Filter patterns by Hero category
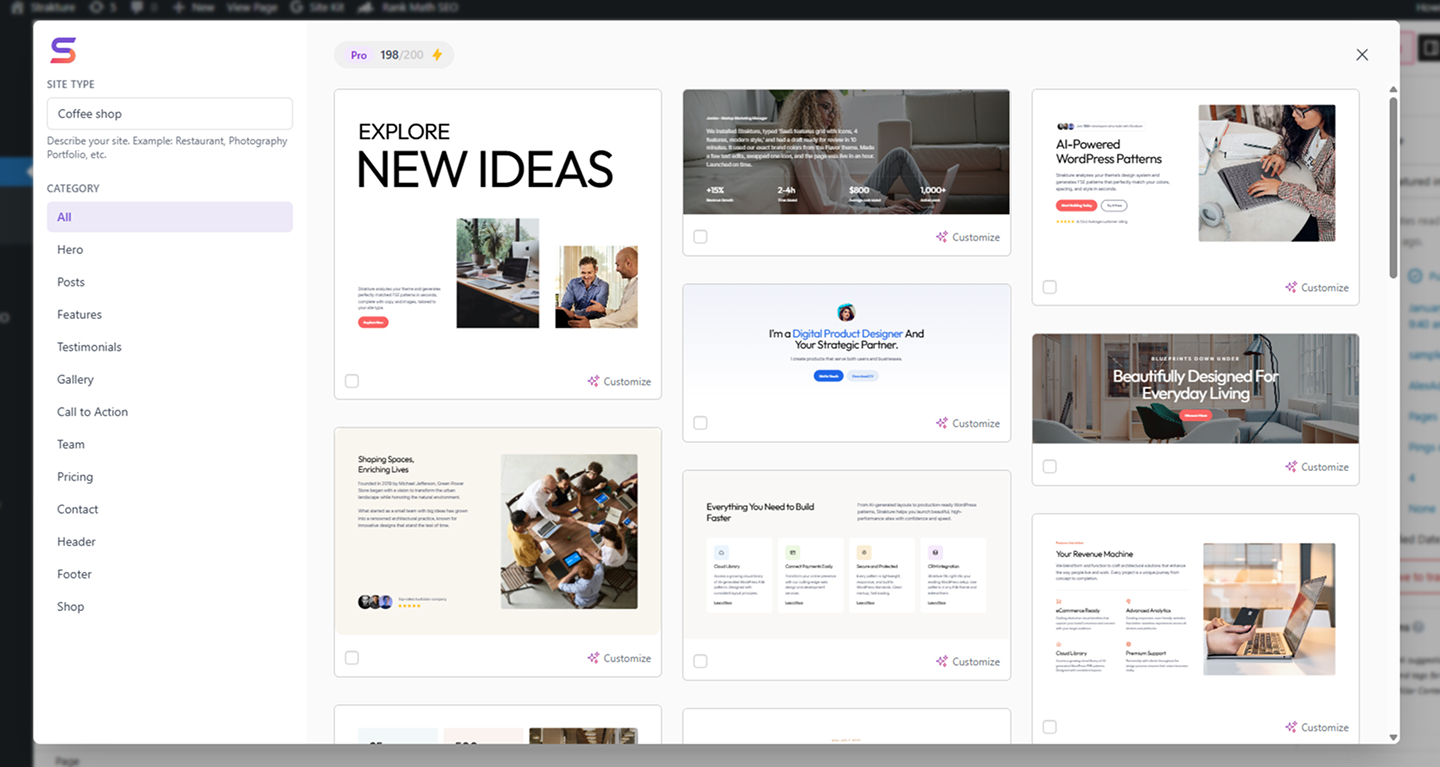Viewport: 1440px width, 767px height. click(x=170, y=250)
